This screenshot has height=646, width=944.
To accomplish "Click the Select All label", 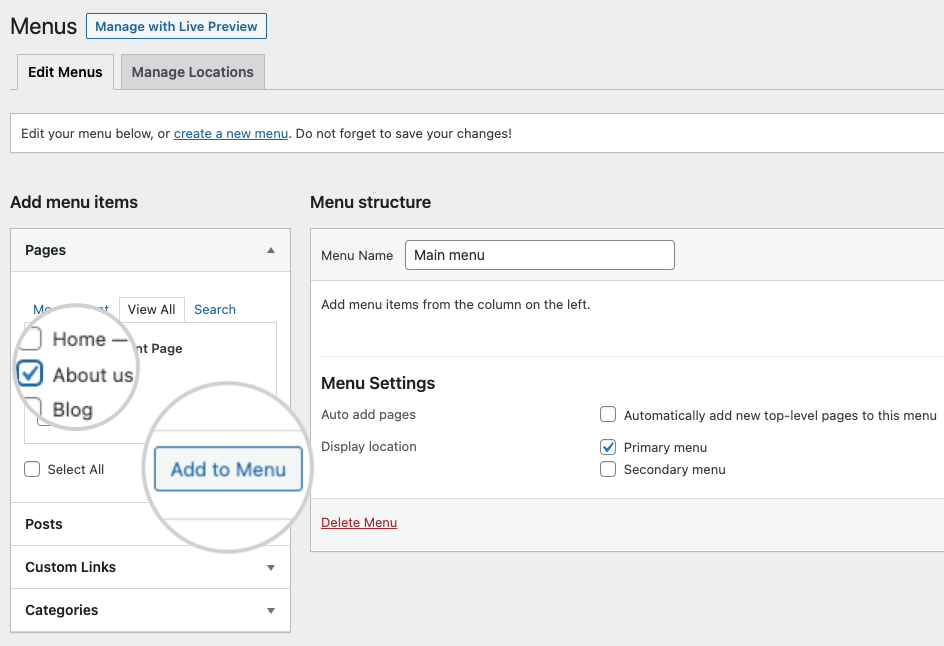I will pyautogui.click(x=76, y=470).
